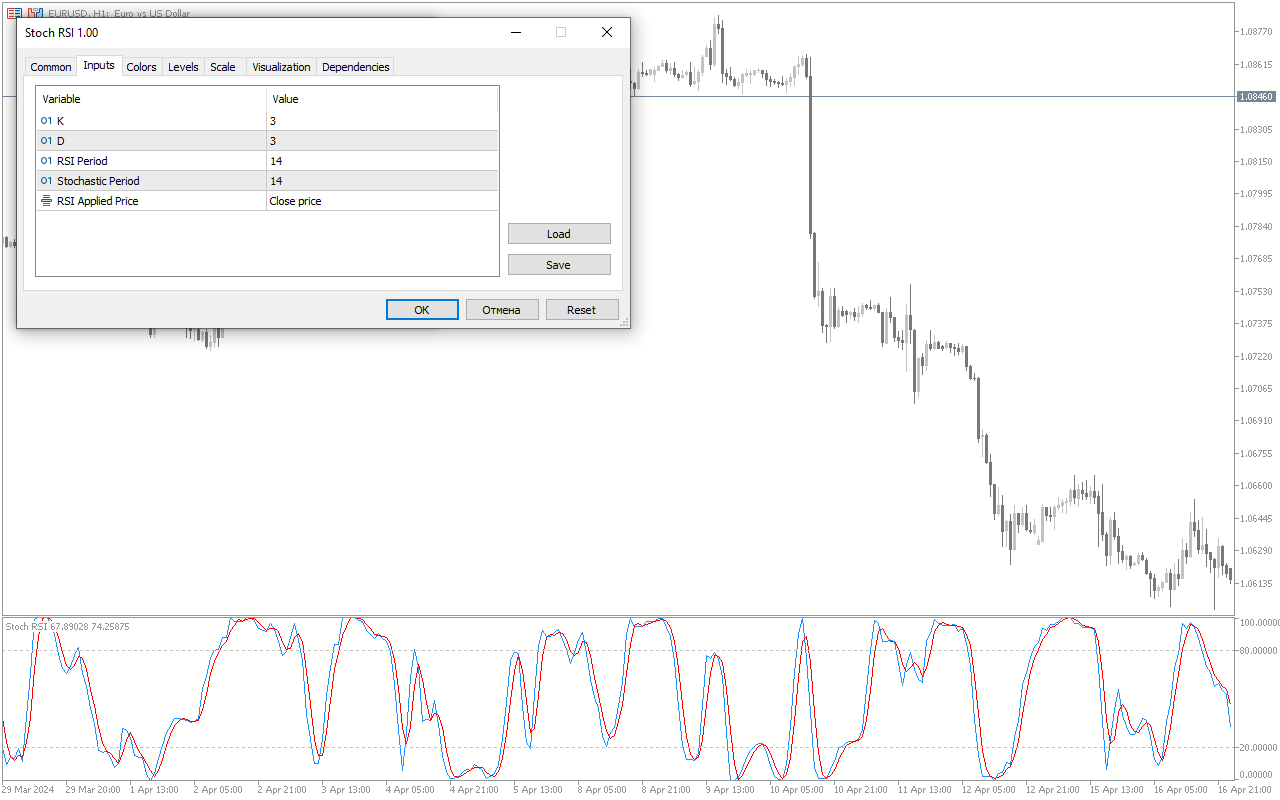Click the 29 Mar 2024 date label

tap(29, 790)
